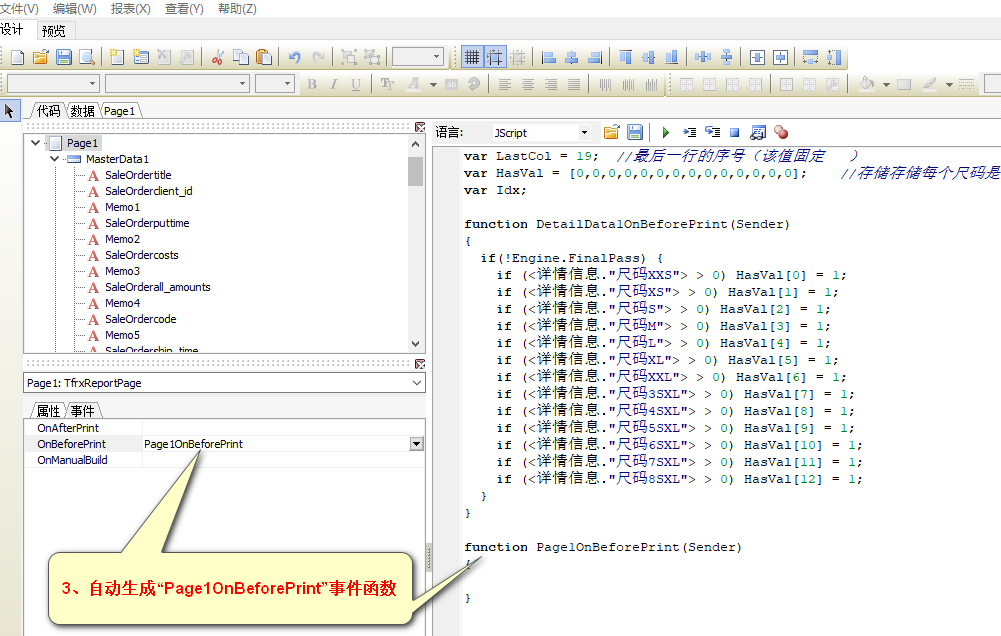1001x636 pixels.
Task: Switch to the 数据 tab
Action: 82,111
